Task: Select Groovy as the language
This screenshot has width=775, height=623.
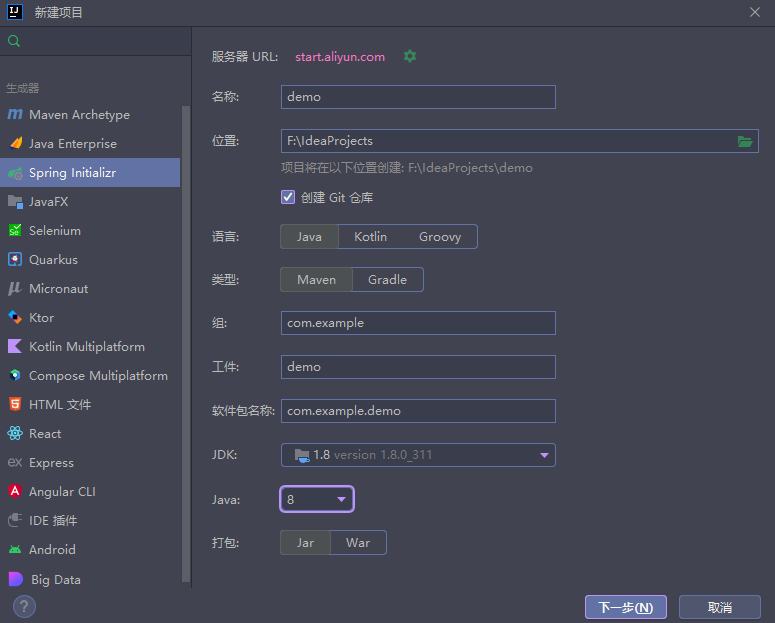Action: tap(440, 237)
